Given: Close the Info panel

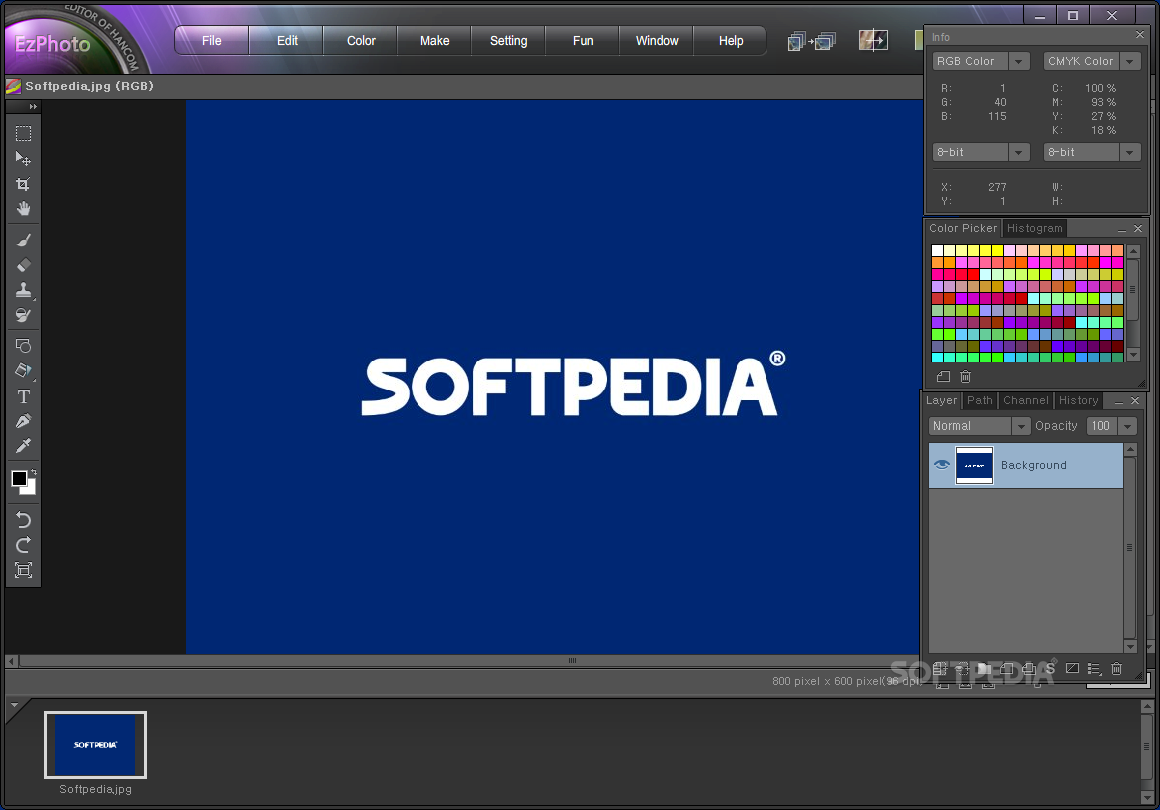Looking at the screenshot, I should coord(1139,35).
